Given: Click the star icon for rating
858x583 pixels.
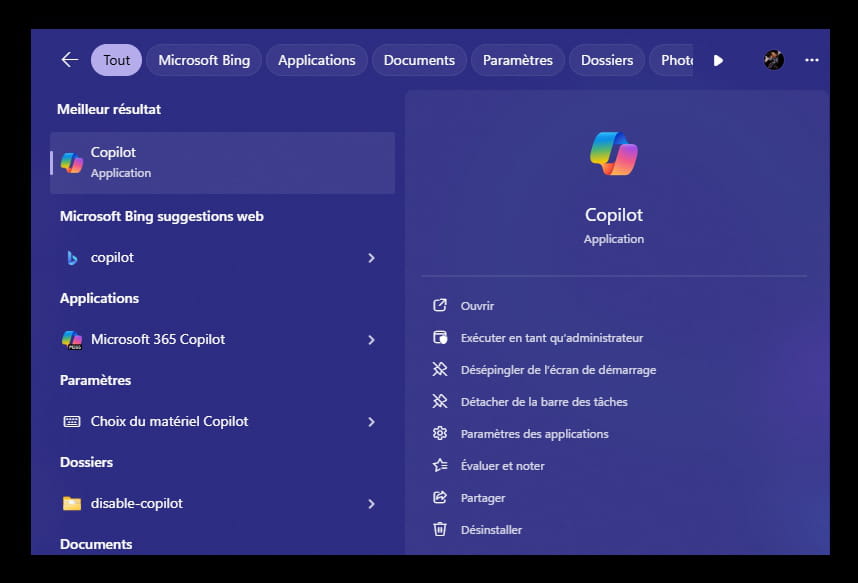Looking at the screenshot, I should pyautogui.click(x=440, y=465).
